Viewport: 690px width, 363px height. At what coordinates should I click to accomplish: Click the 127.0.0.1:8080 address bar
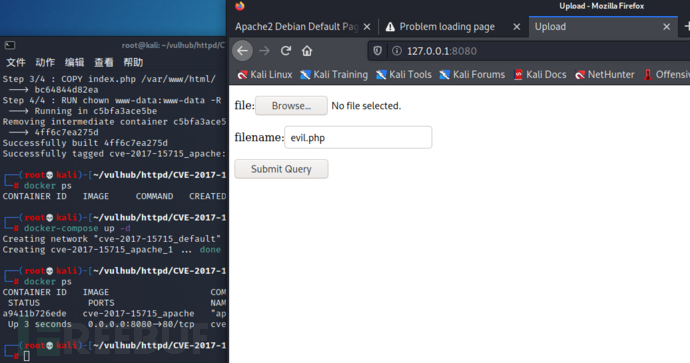(528, 51)
